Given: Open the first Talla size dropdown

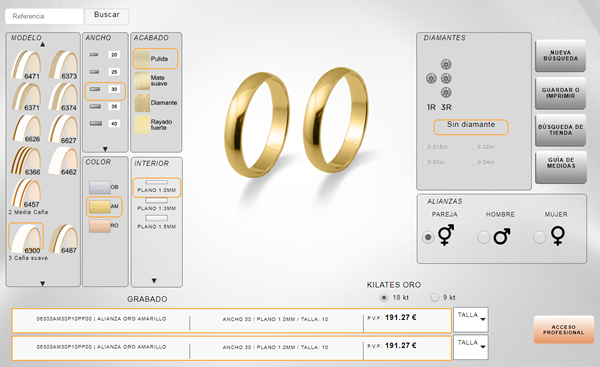Looking at the screenshot, I should click(471, 320).
